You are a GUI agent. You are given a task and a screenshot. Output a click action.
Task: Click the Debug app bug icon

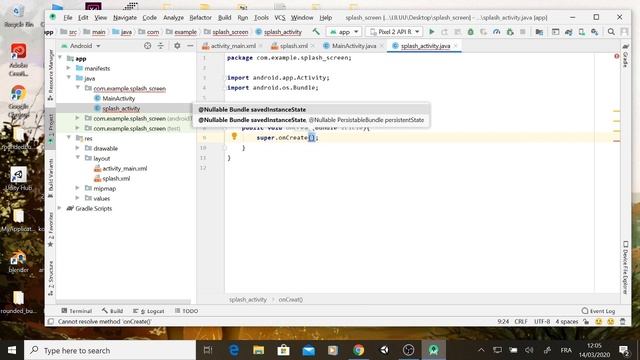[x=470, y=31]
